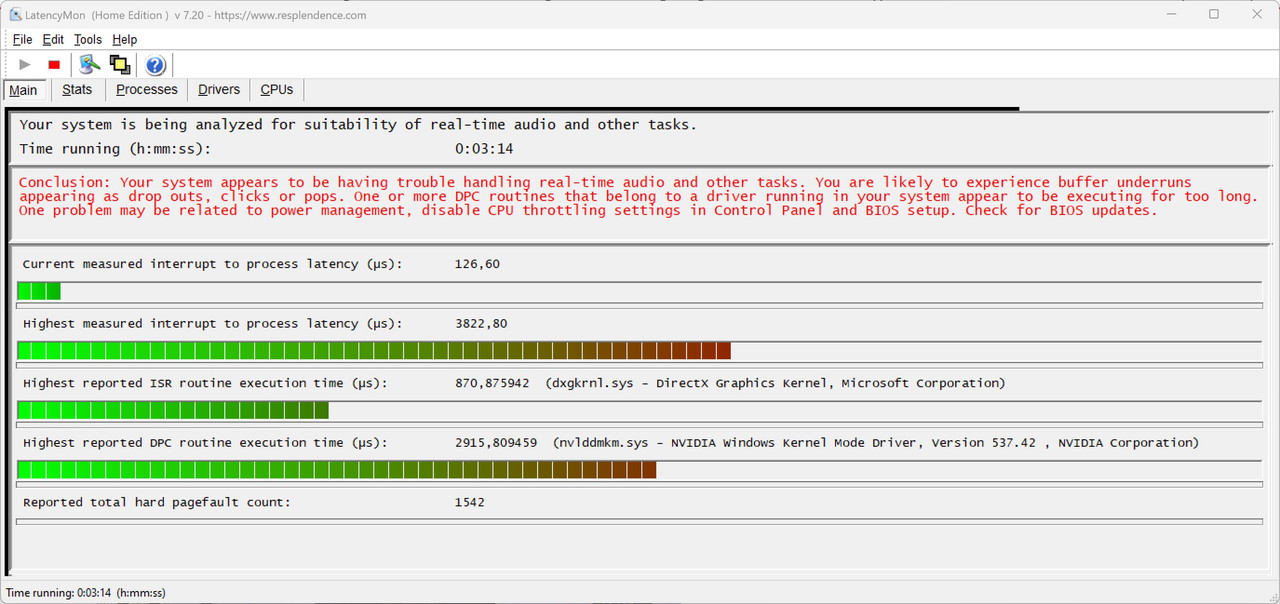
Task: Click the highest ISR execution time bar
Action: tap(173, 410)
